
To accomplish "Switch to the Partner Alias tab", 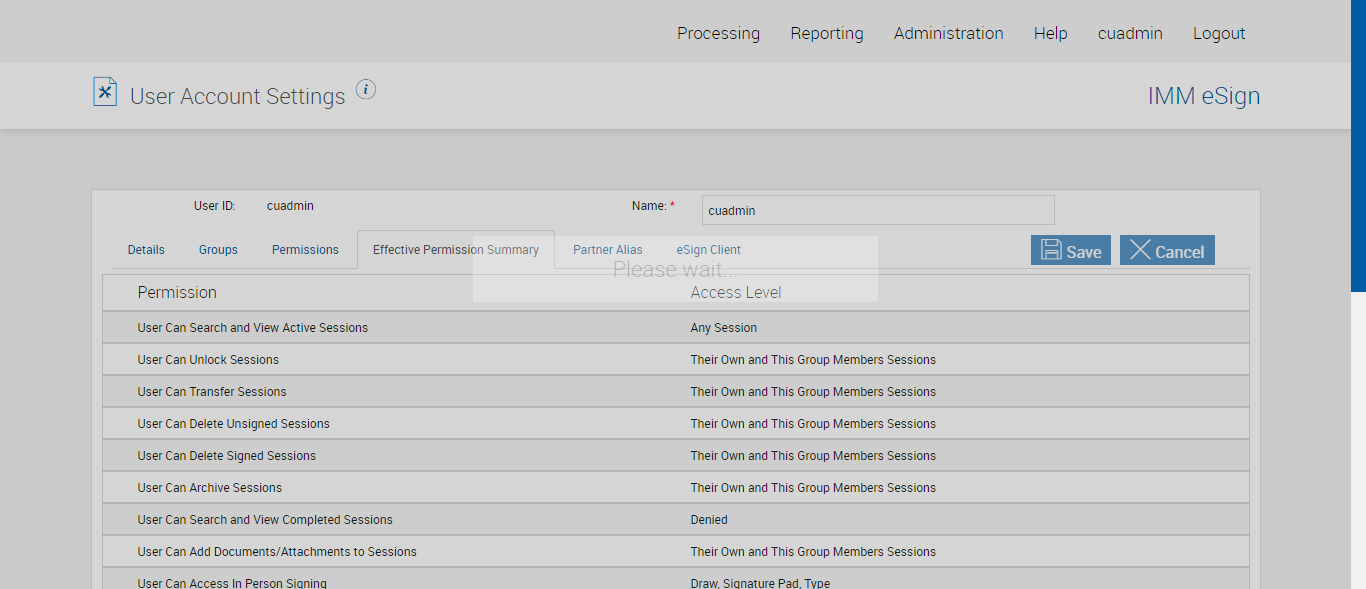I will coord(608,250).
